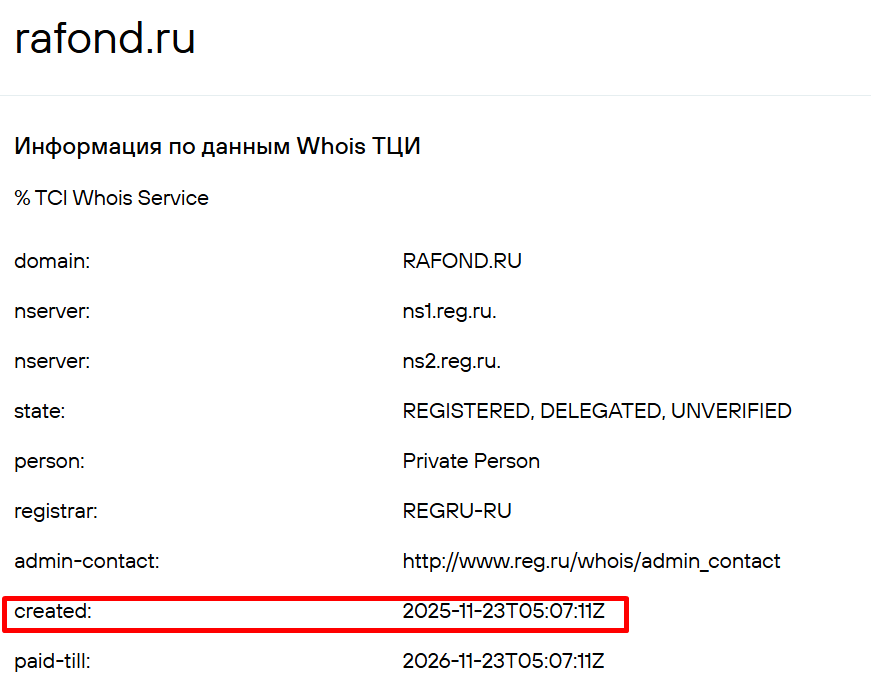Click the ns2.reg.ru. nameserver value

point(451,361)
